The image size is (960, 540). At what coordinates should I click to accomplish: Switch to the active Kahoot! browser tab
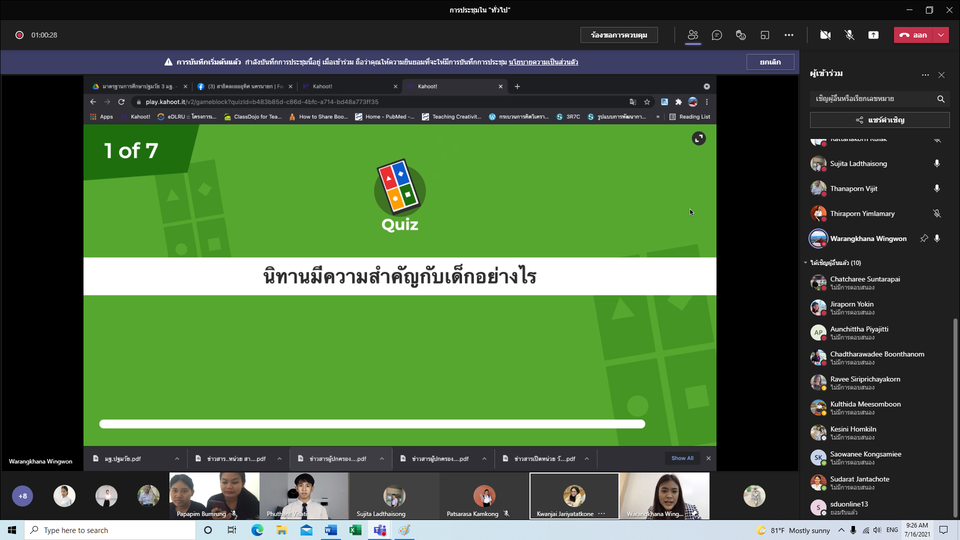click(x=453, y=86)
